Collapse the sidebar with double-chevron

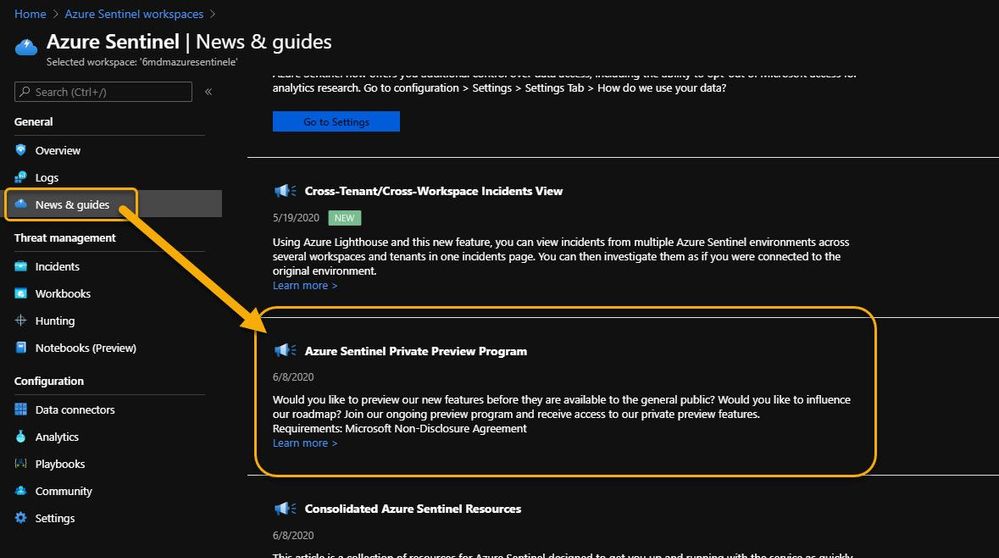tap(208, 92)
